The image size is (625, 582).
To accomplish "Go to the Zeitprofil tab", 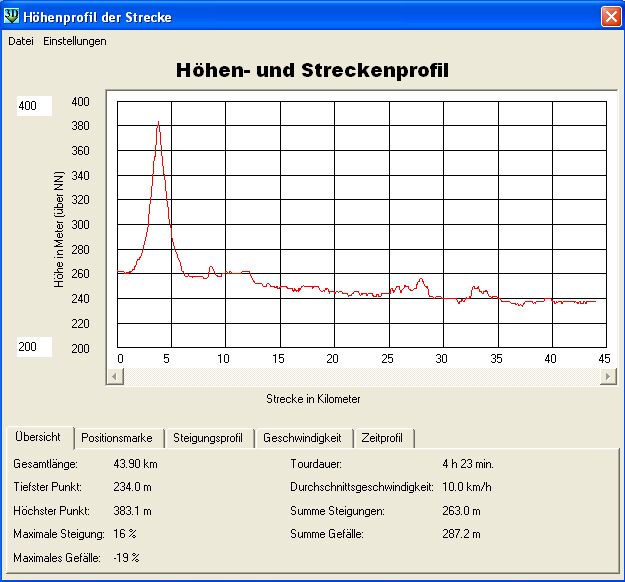I will pos(384,438).
